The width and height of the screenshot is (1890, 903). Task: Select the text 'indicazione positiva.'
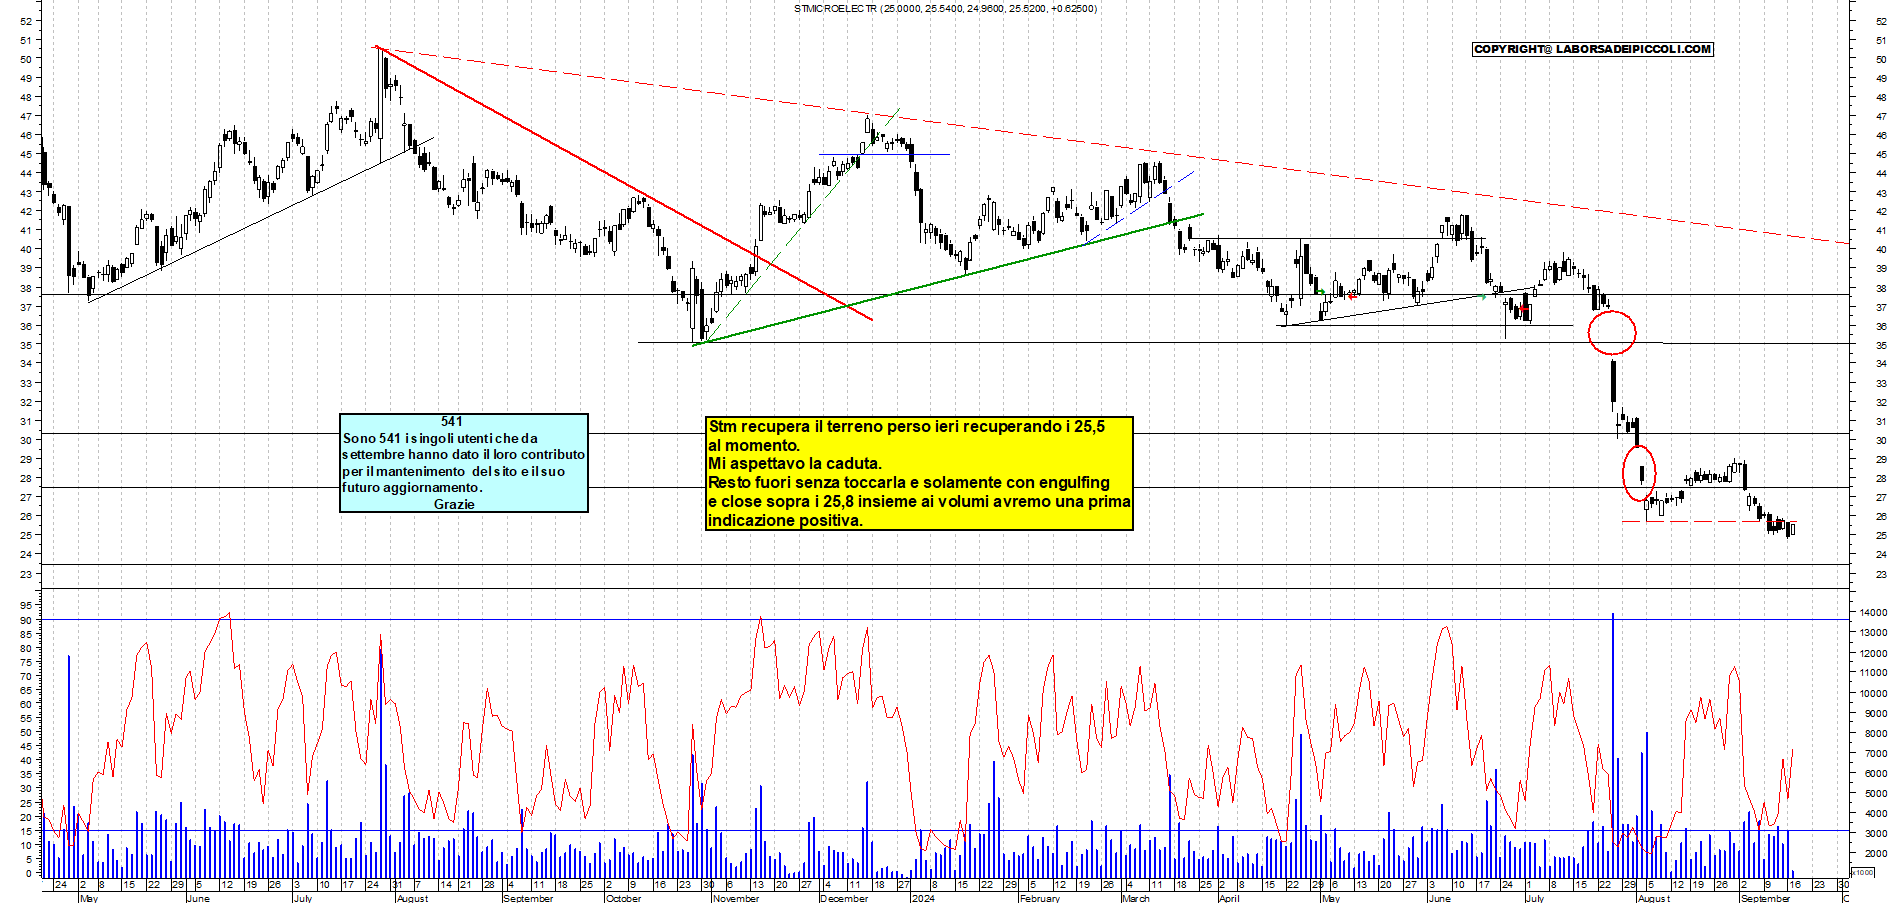pyautogui.click(x=785, y=520)
